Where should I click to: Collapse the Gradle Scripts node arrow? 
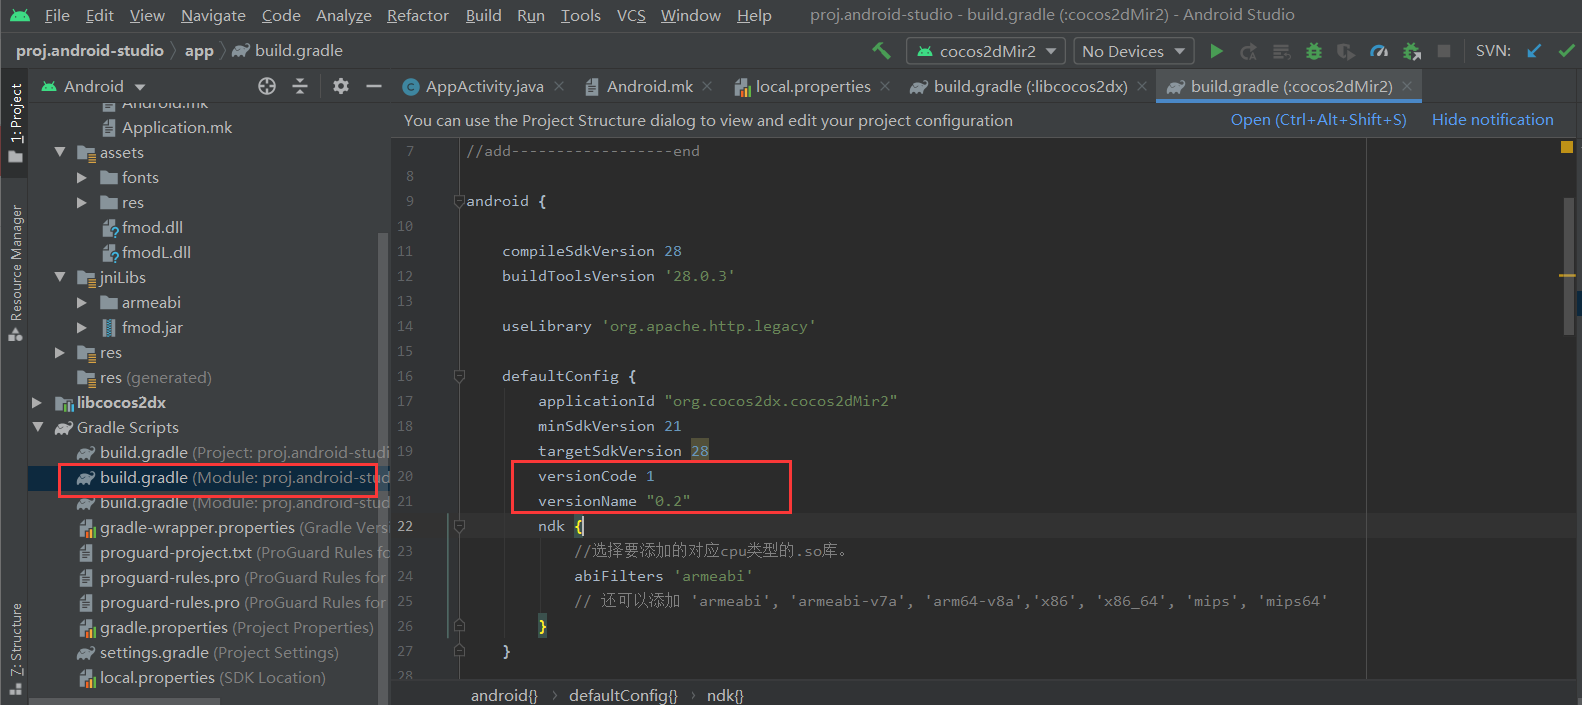click(38, 427)
